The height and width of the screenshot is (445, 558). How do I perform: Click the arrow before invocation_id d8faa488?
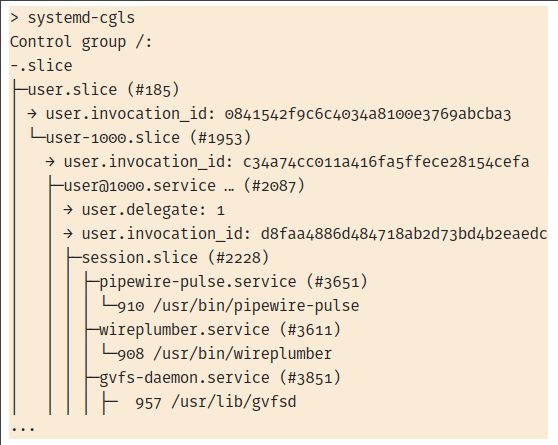point(68,234)
